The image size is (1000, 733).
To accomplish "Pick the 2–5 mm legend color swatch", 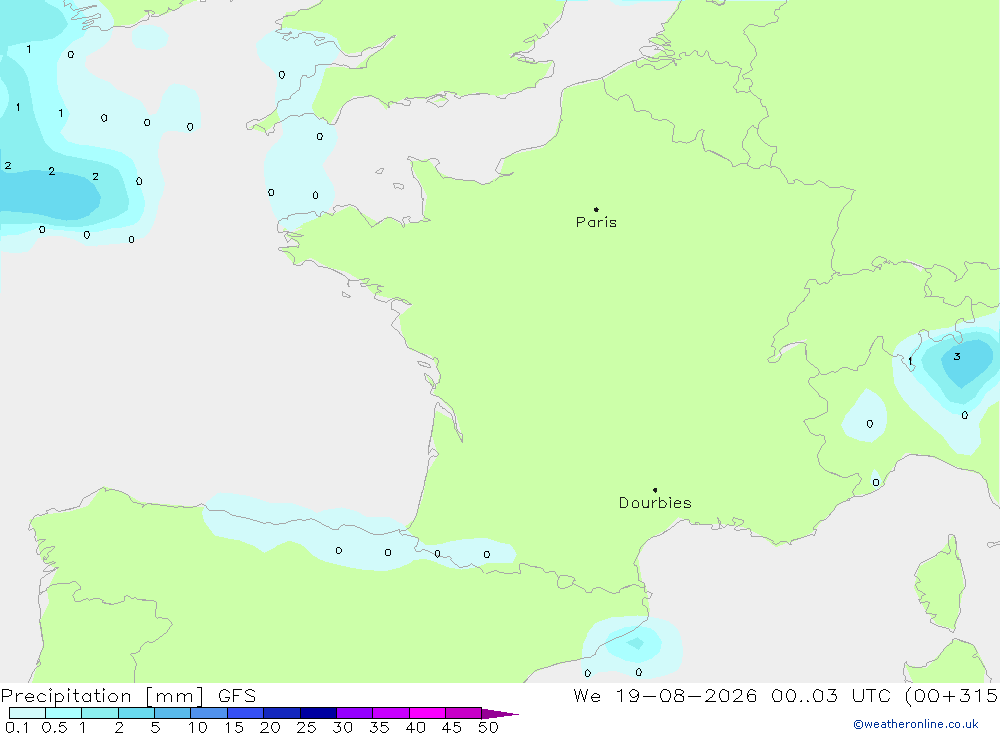I will pyautogui.click(x=136, y=713).
